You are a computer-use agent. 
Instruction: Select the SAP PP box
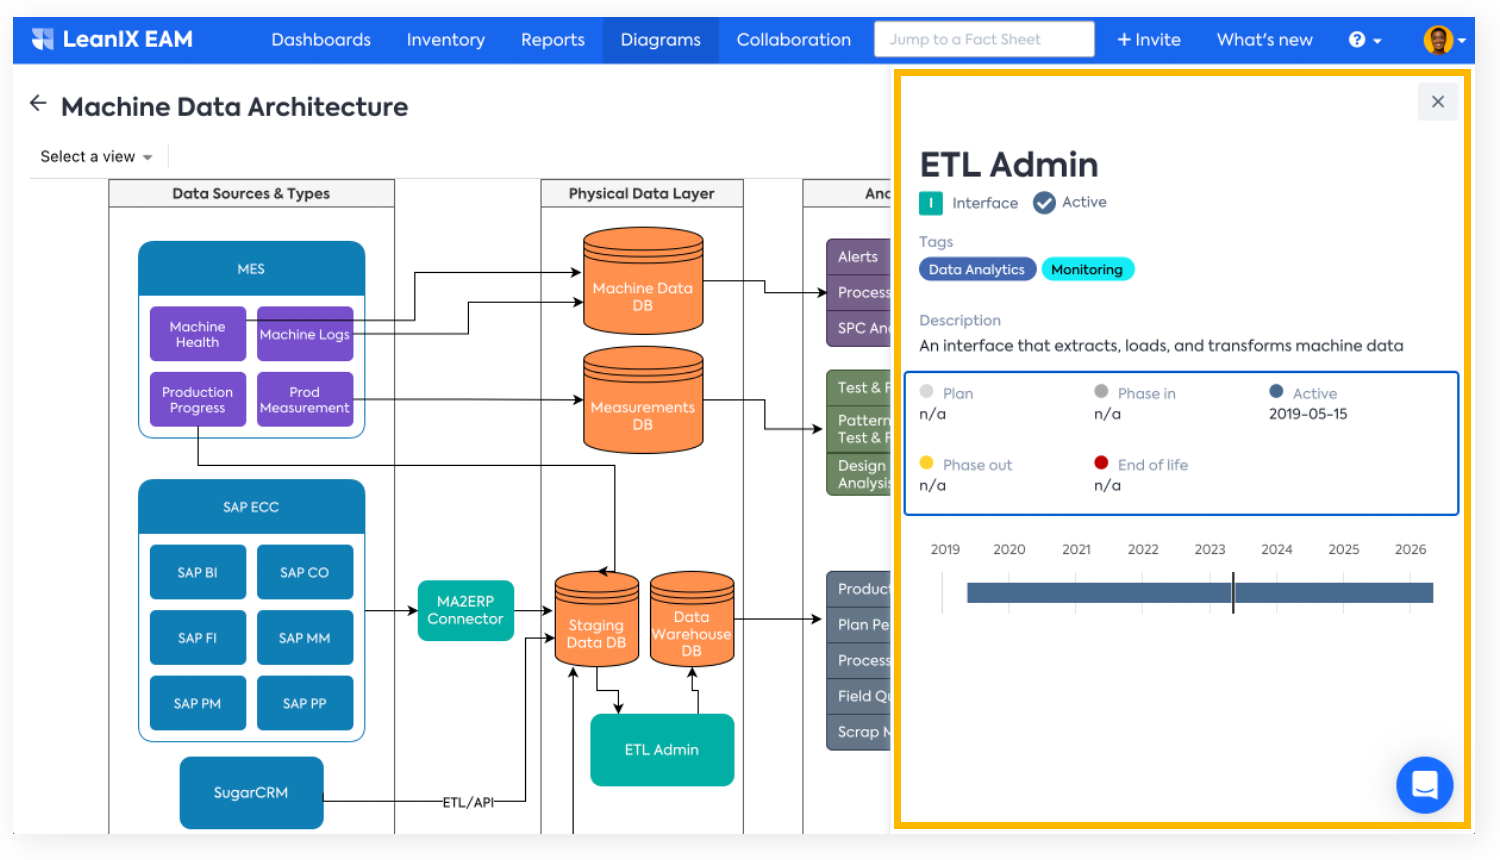coord(305,703)
